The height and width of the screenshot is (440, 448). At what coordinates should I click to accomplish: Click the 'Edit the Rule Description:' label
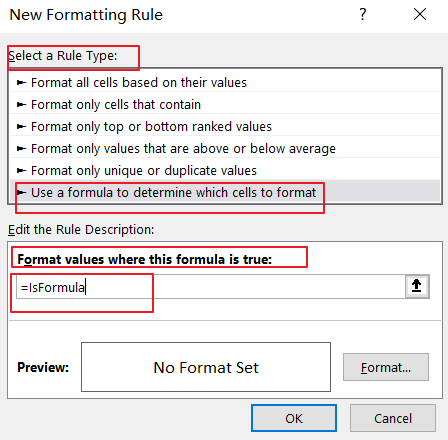[x=81, y=230]
